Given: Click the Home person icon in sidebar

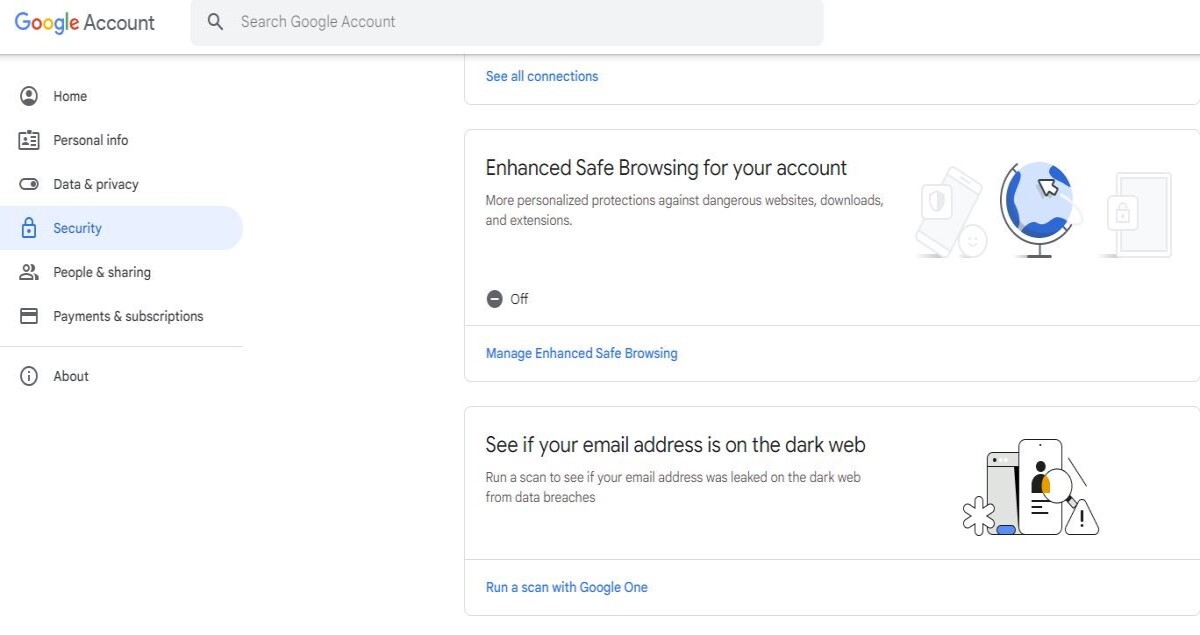Looking at the screenshot, I should (x=29, y=96).
